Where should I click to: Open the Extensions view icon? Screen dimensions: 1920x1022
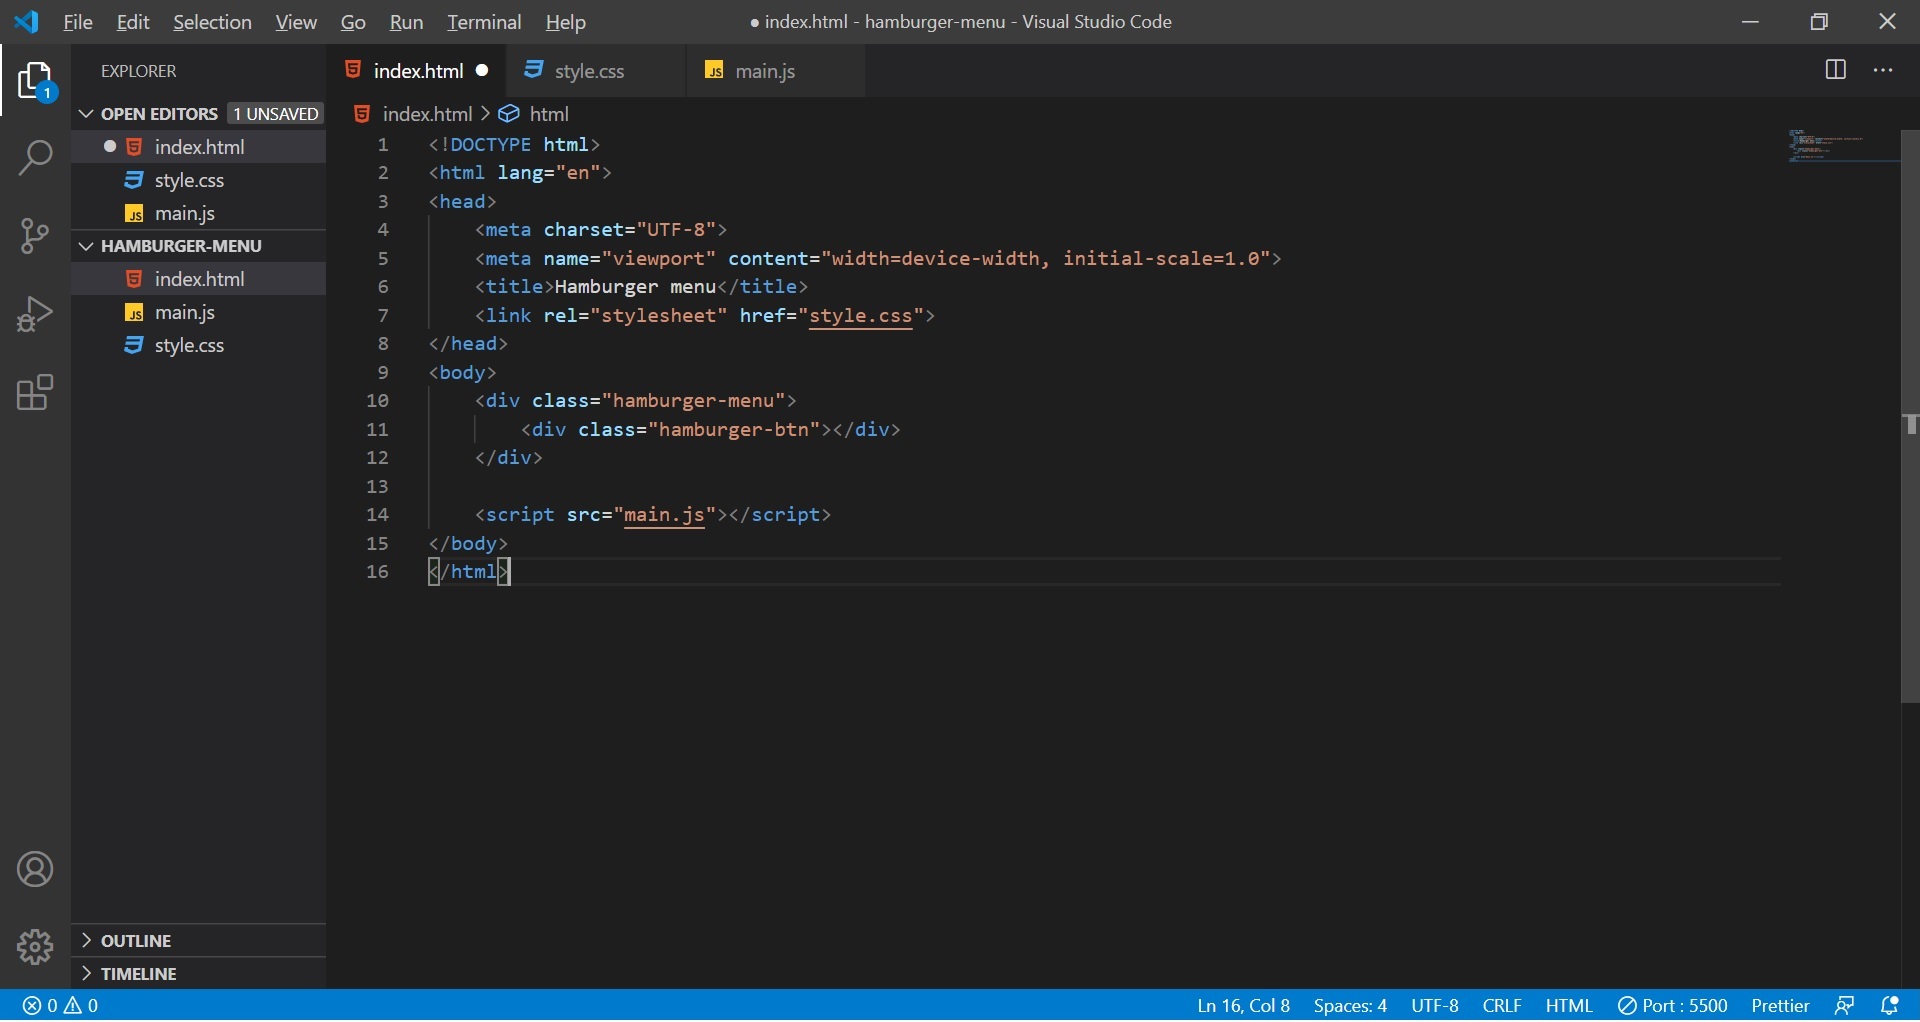coord(35,393)
